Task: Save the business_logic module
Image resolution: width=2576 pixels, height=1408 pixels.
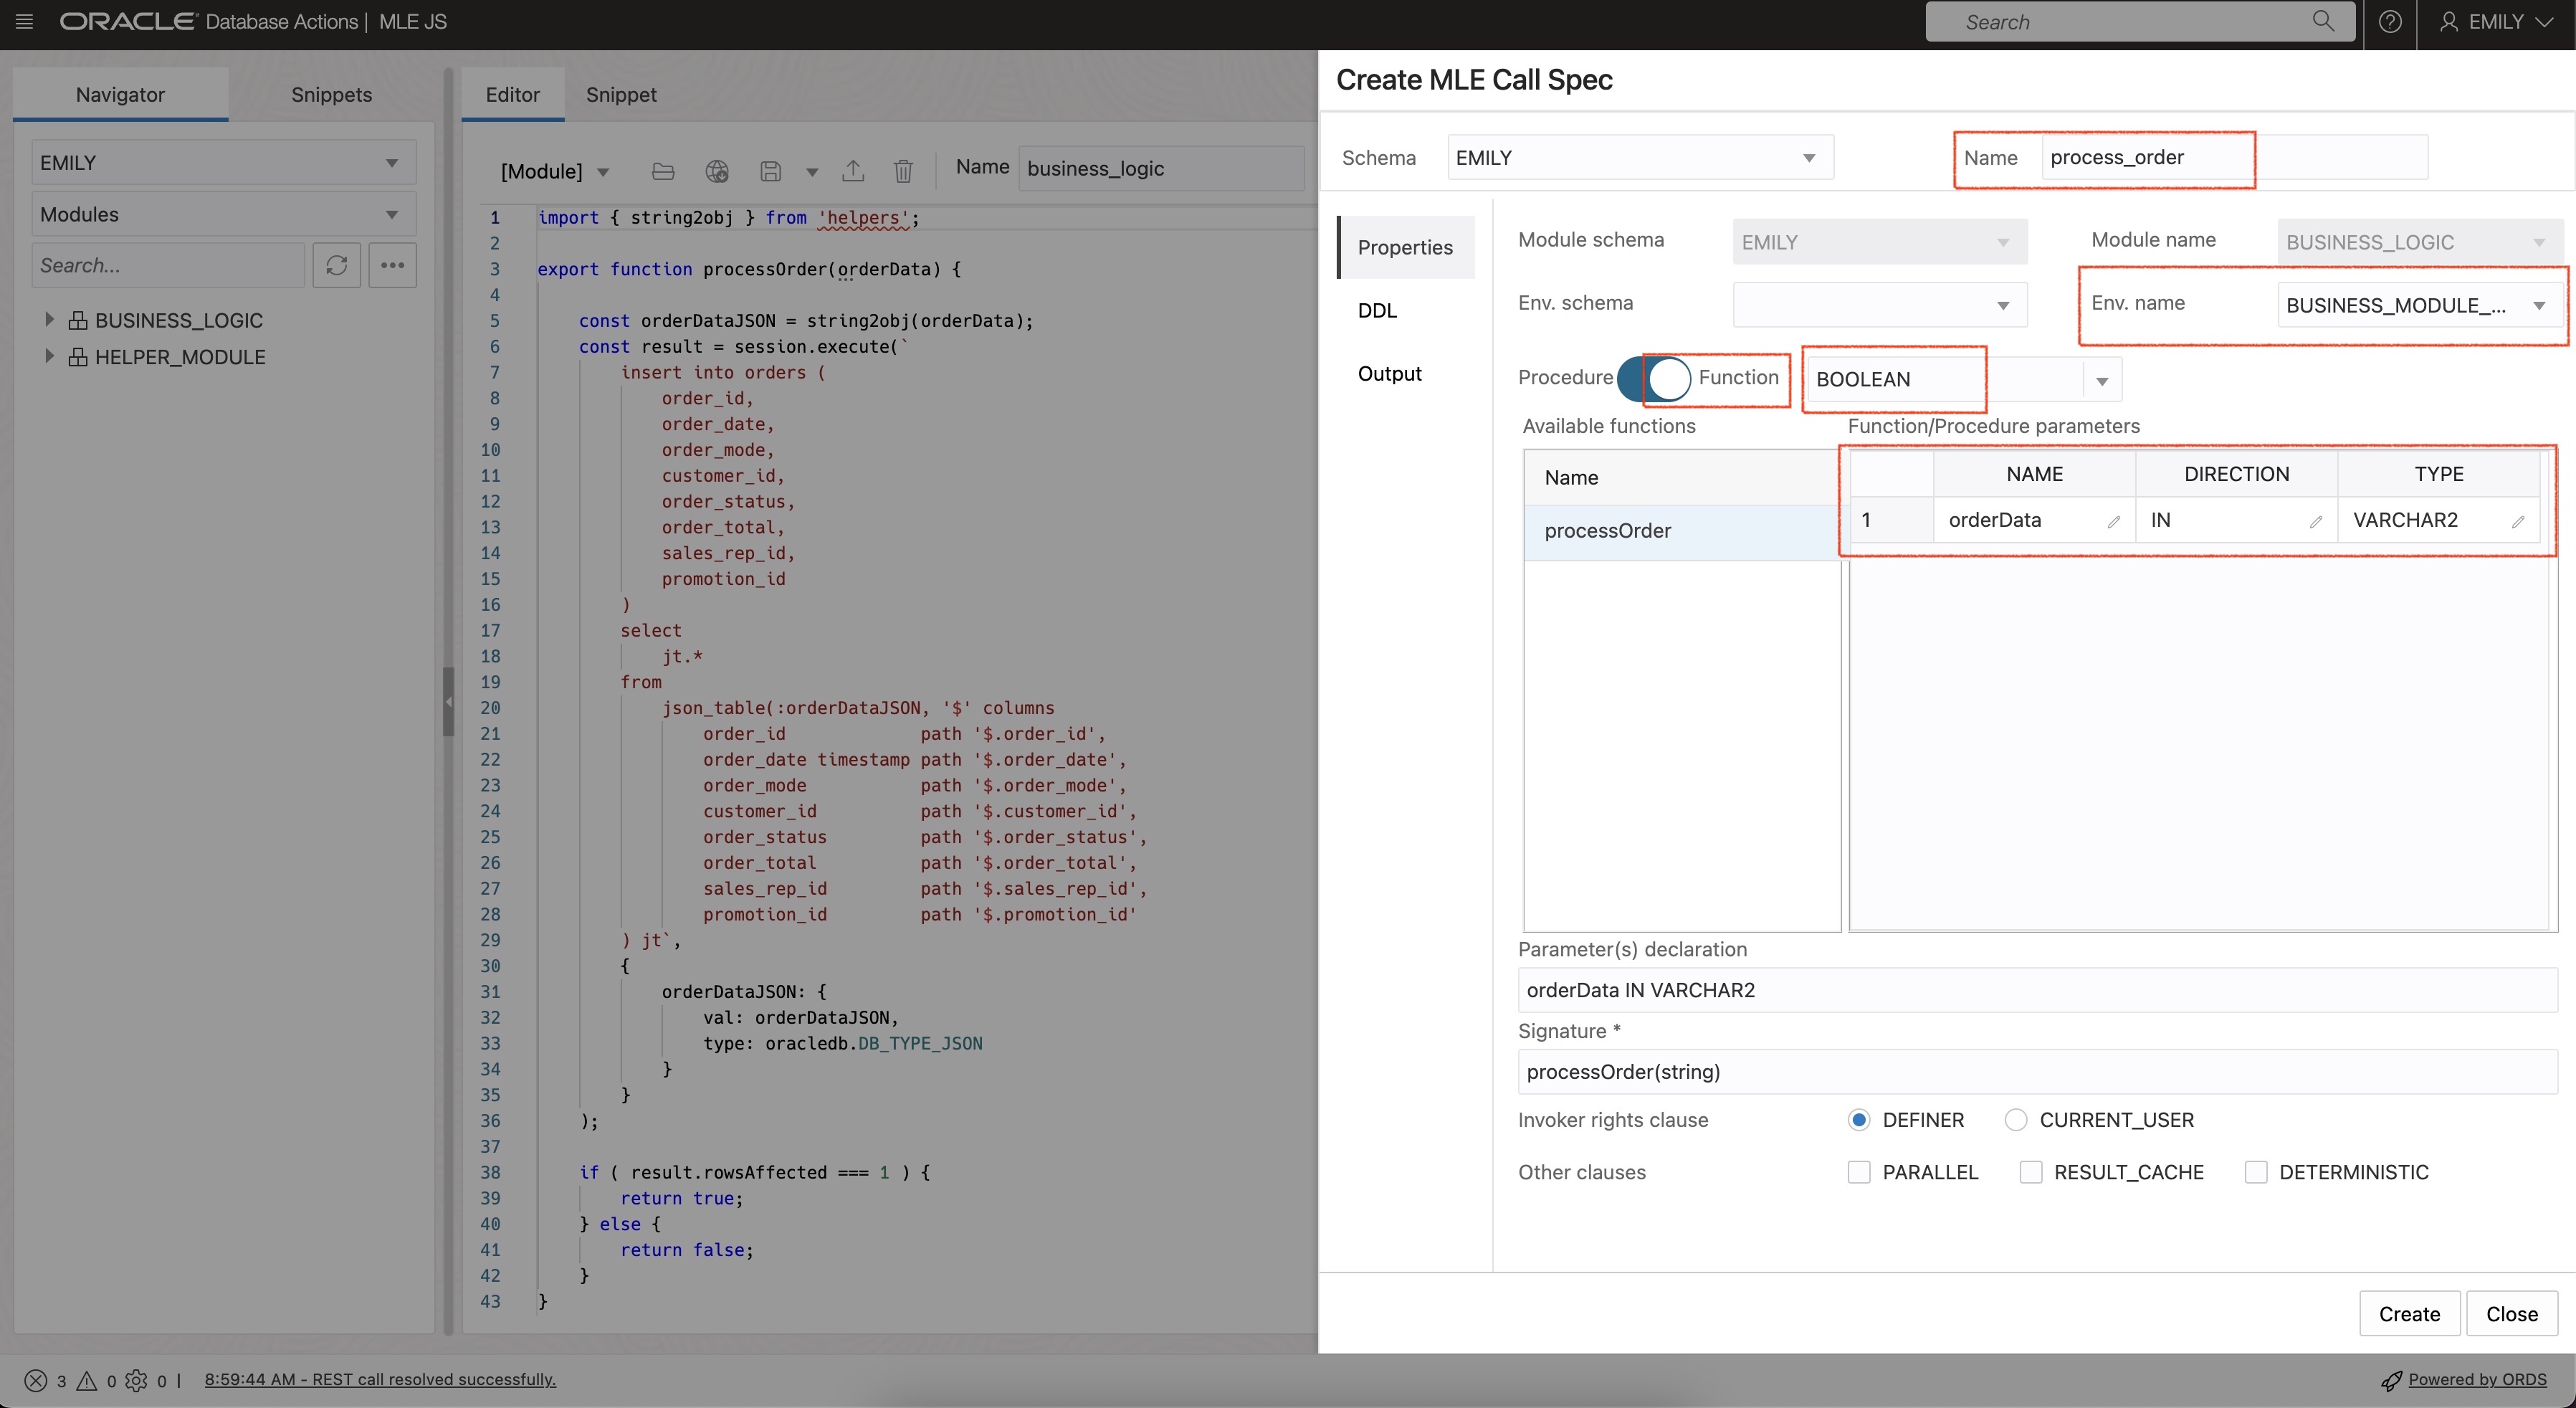Action: 770,171
